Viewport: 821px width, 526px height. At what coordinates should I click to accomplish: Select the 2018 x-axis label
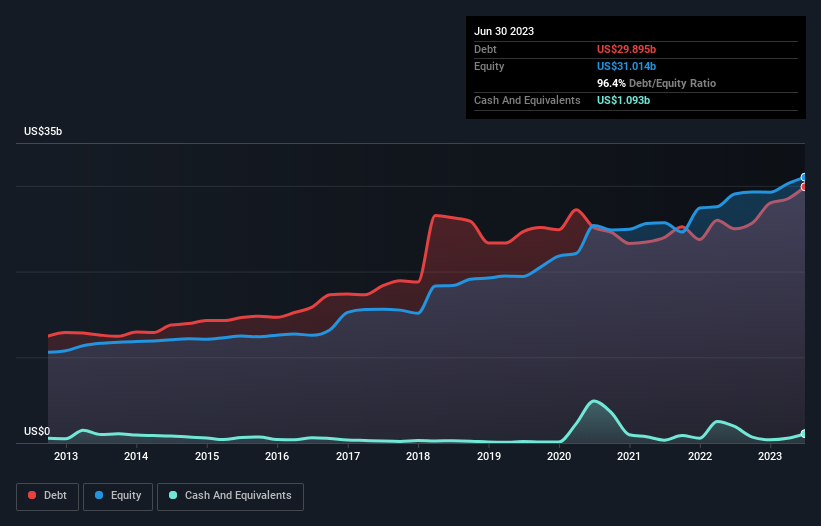click(418, 456)
